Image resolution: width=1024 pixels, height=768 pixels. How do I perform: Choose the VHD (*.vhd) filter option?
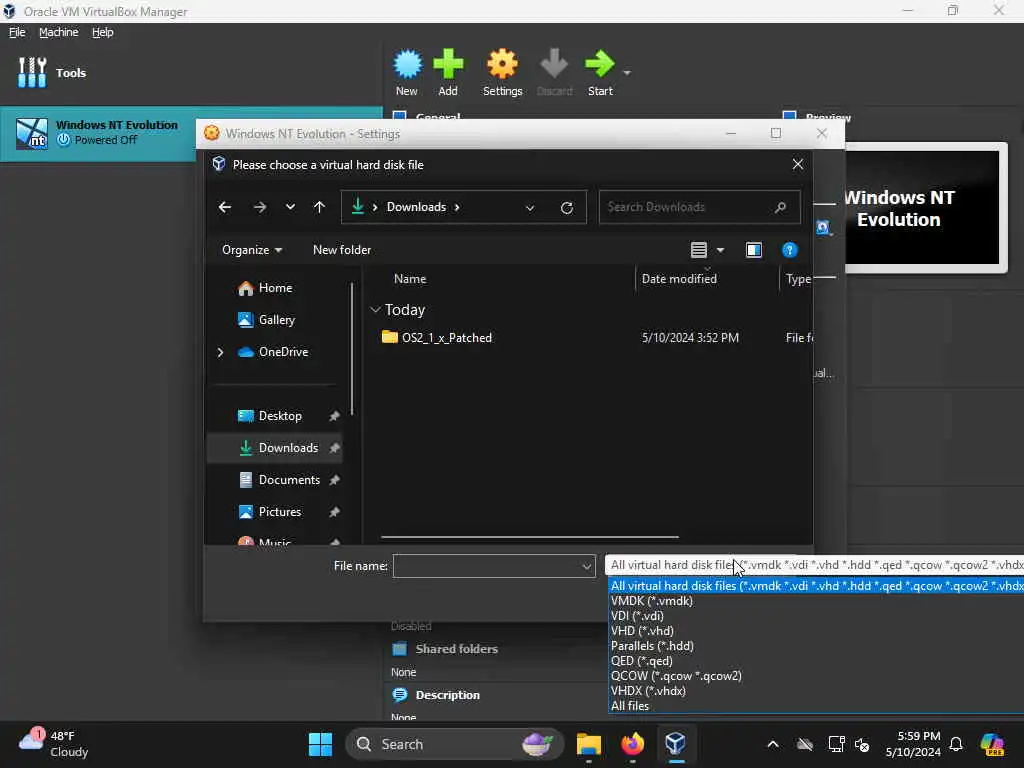pos(642,631)
